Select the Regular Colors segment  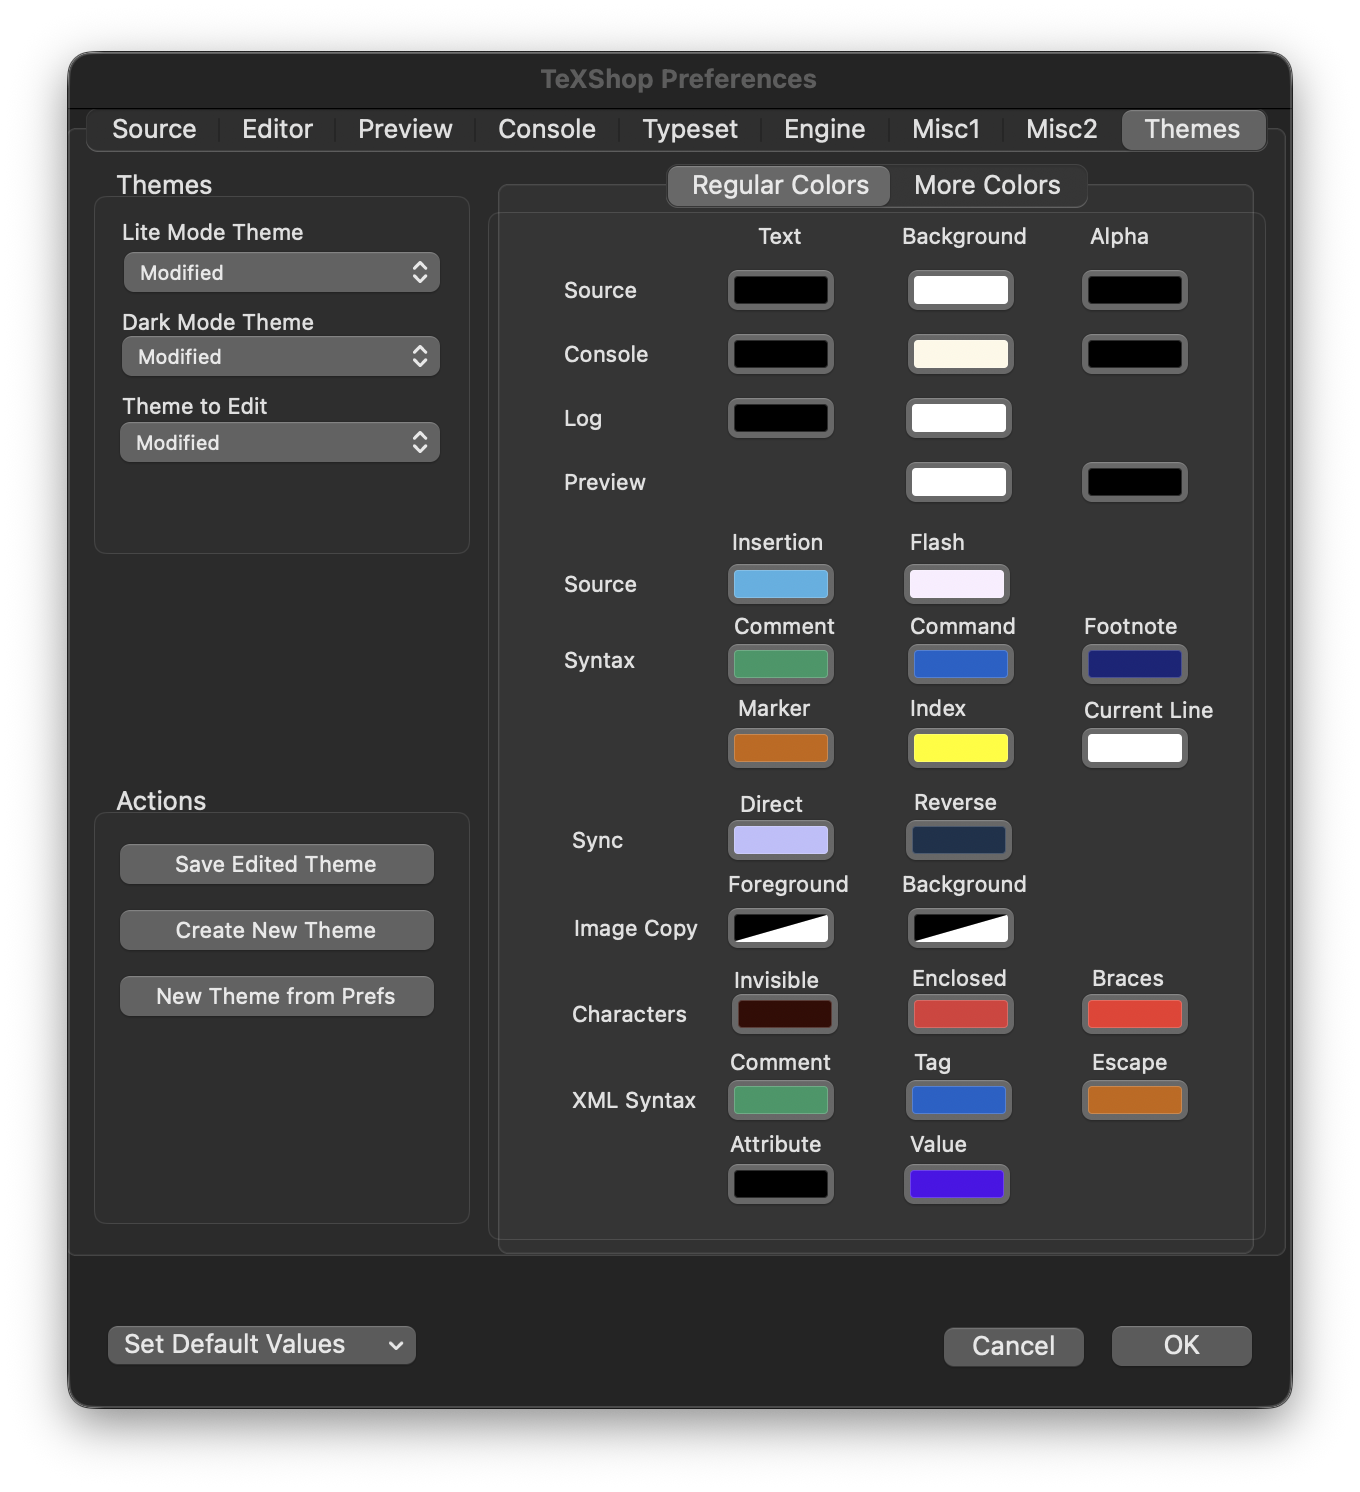pyautogui.click(x=780, y=186)
